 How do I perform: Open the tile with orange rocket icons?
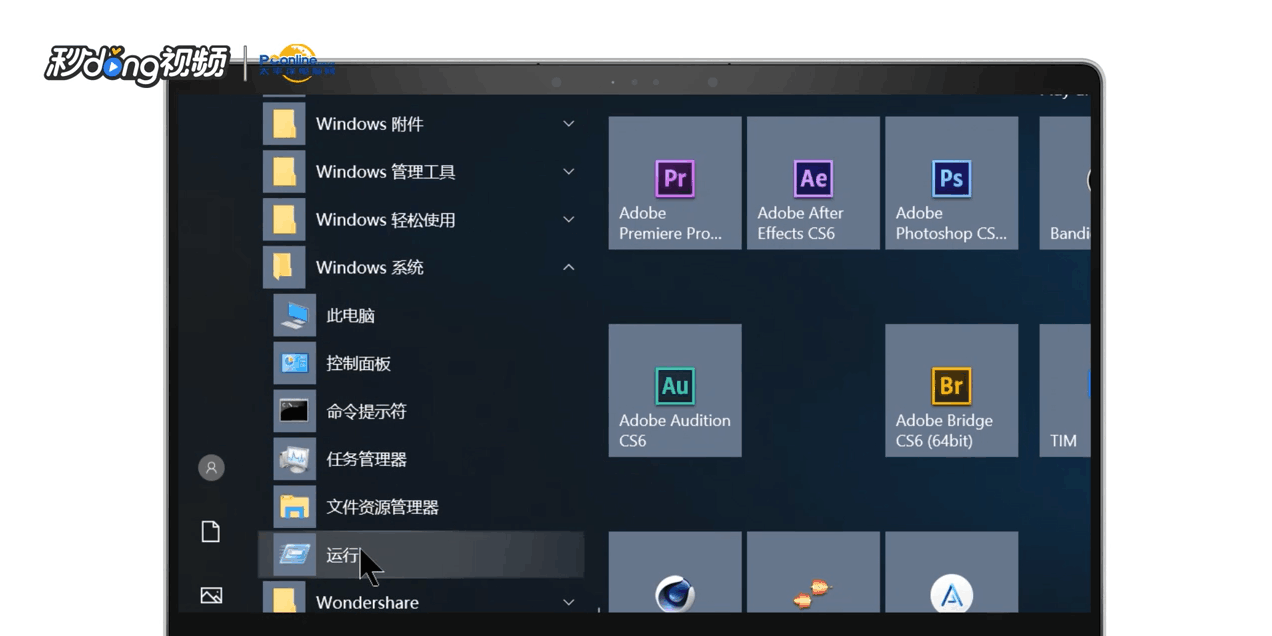click(813, 572)
